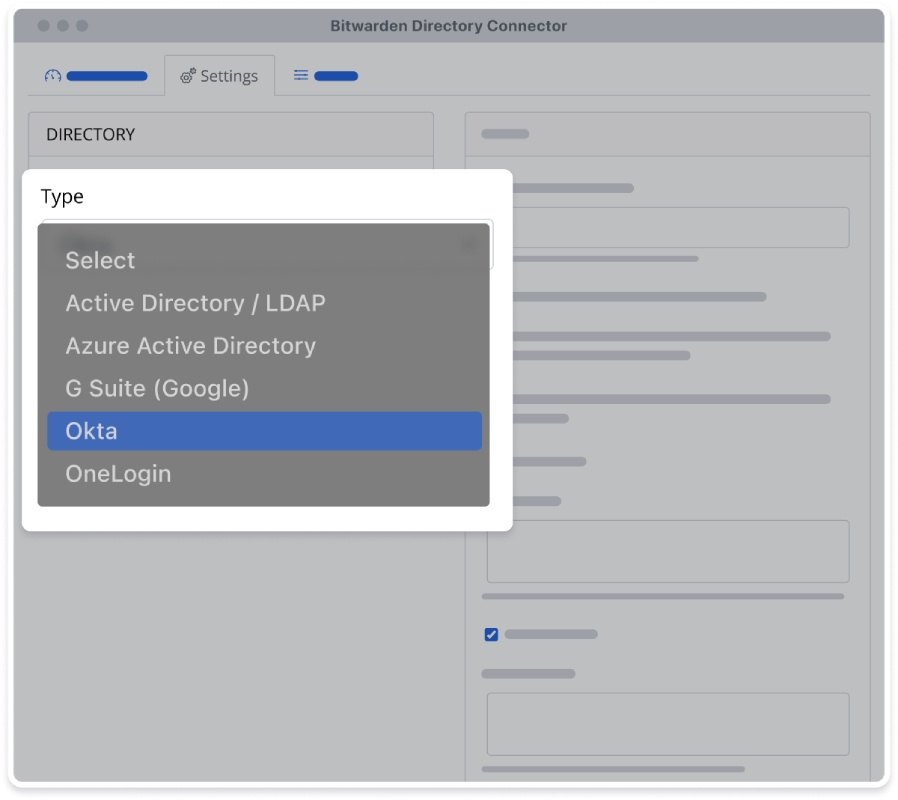Click the dashboard gauge icon tab
Screen dimensions: 898x800
pos(96,76)
